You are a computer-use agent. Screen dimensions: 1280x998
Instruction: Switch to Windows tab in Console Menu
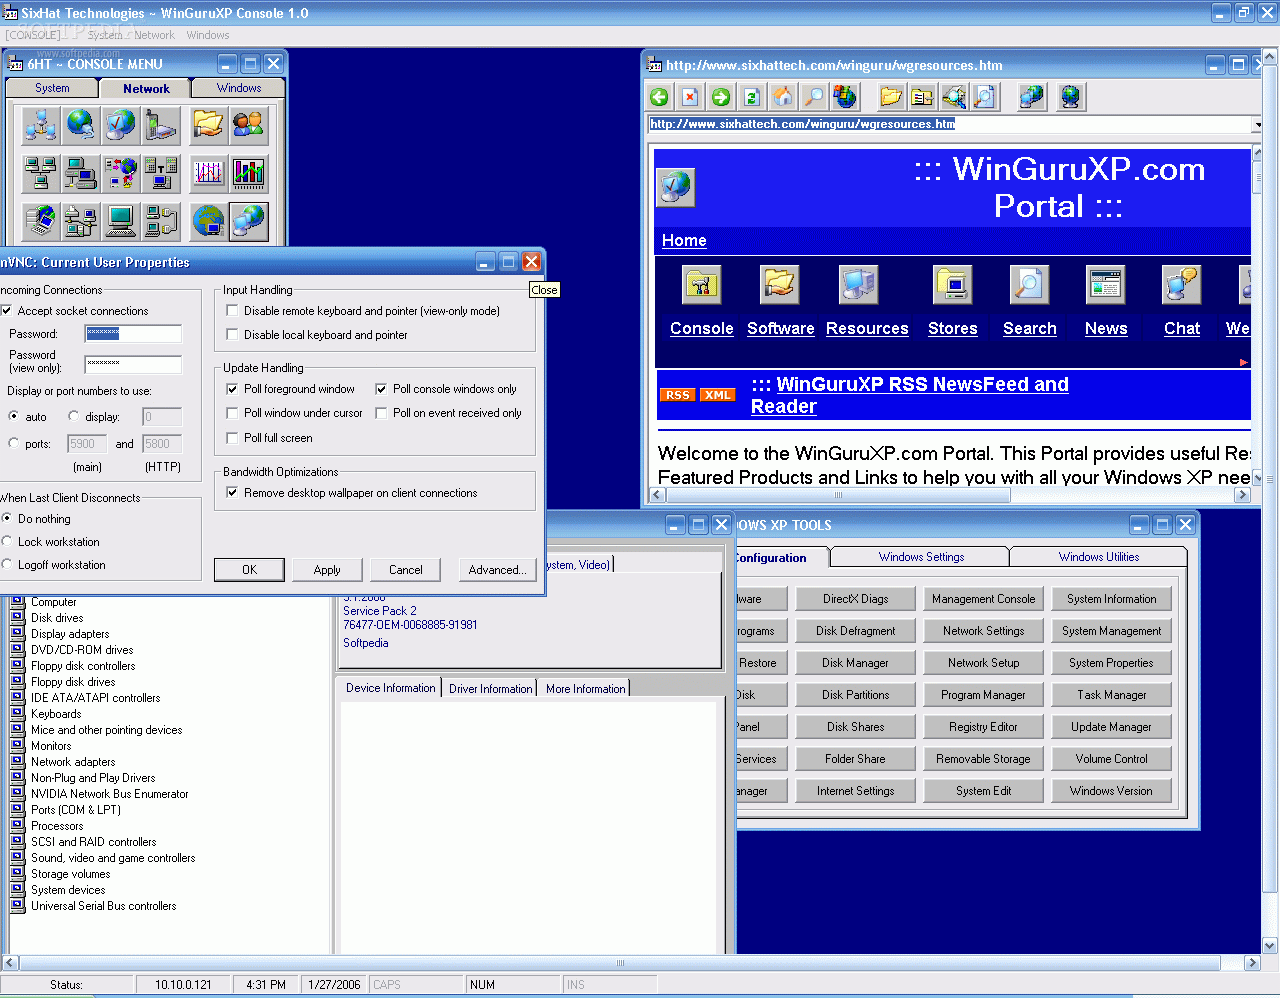(239, 88)
